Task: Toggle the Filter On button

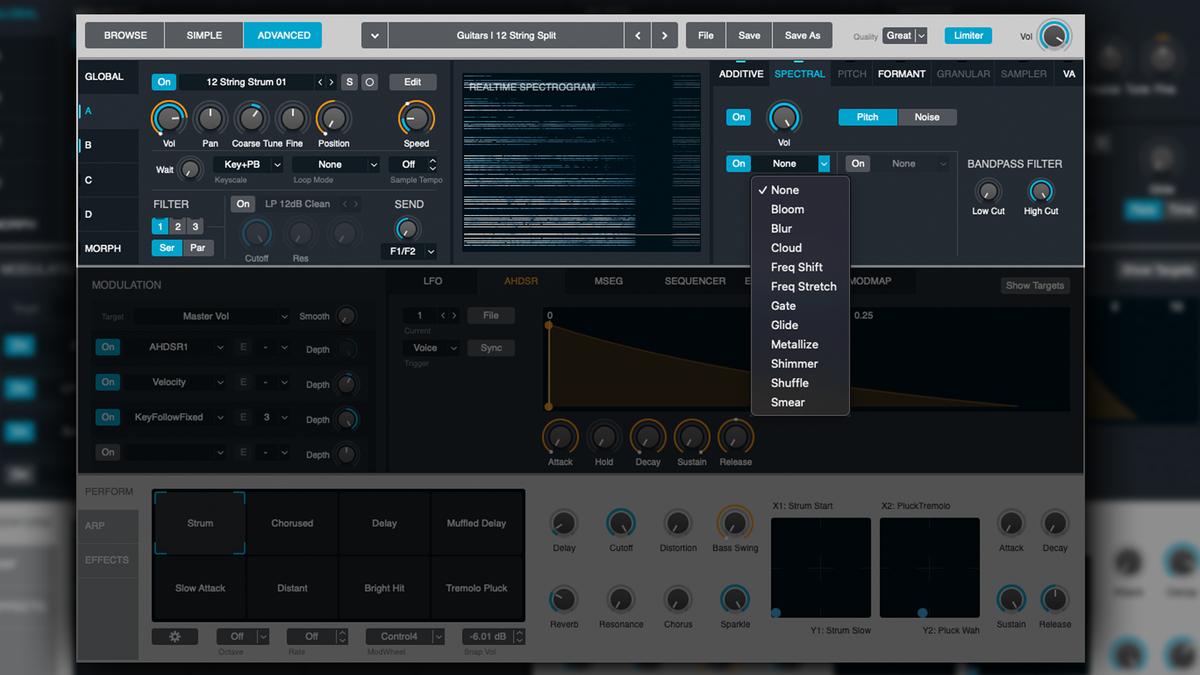Action: click(243, 204)
